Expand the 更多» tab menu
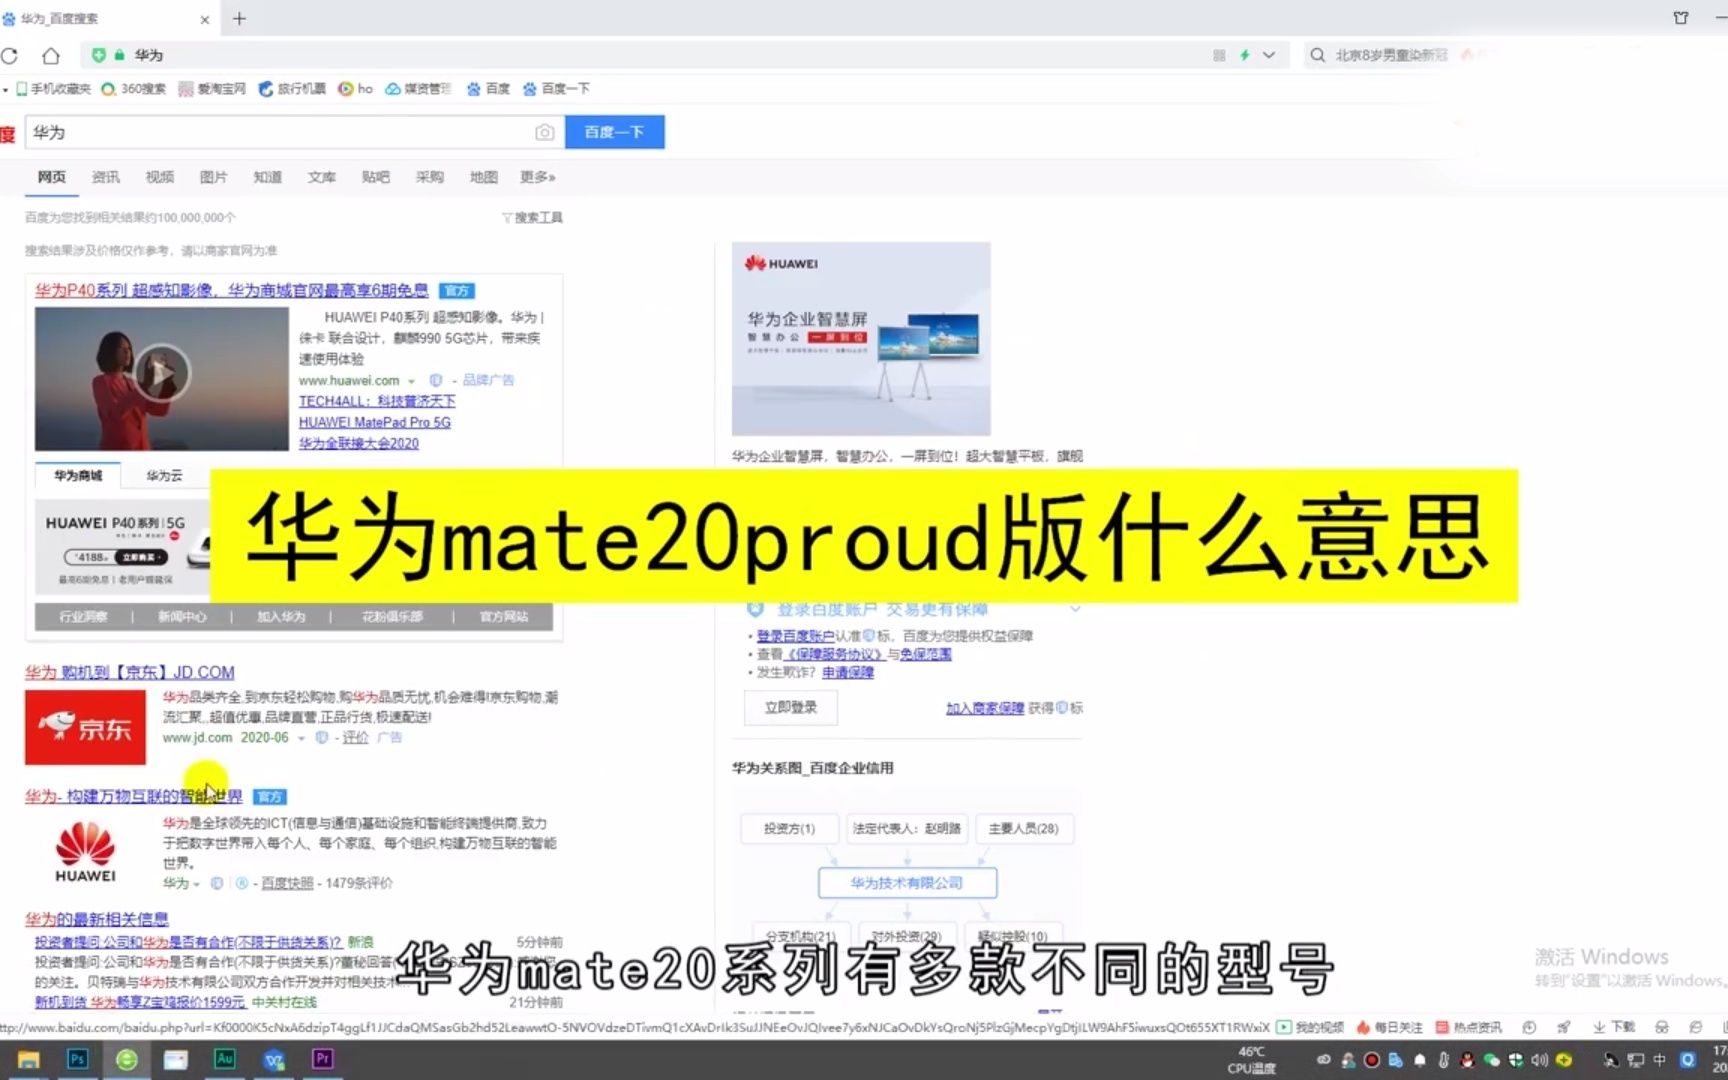The height and width of the screenshot is (1080, 1728). coord(537,177)
